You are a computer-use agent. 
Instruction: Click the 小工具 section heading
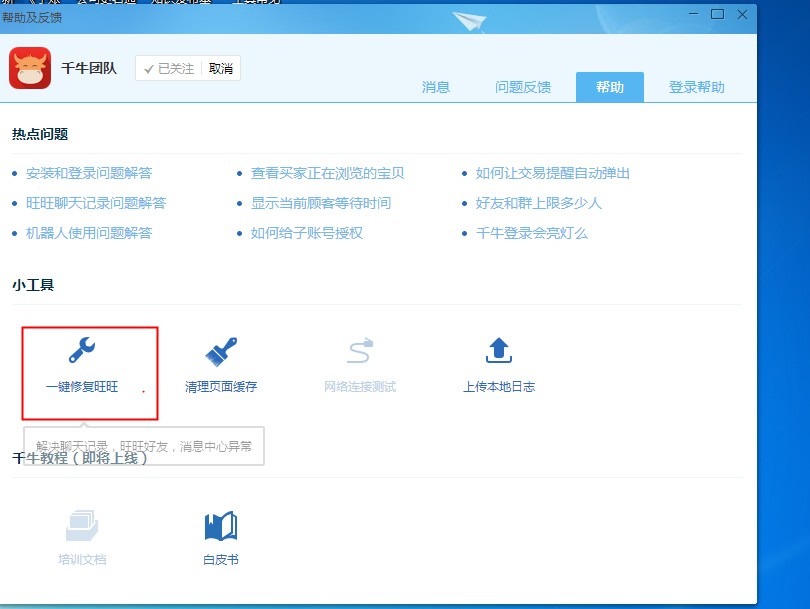click(33, 285)
